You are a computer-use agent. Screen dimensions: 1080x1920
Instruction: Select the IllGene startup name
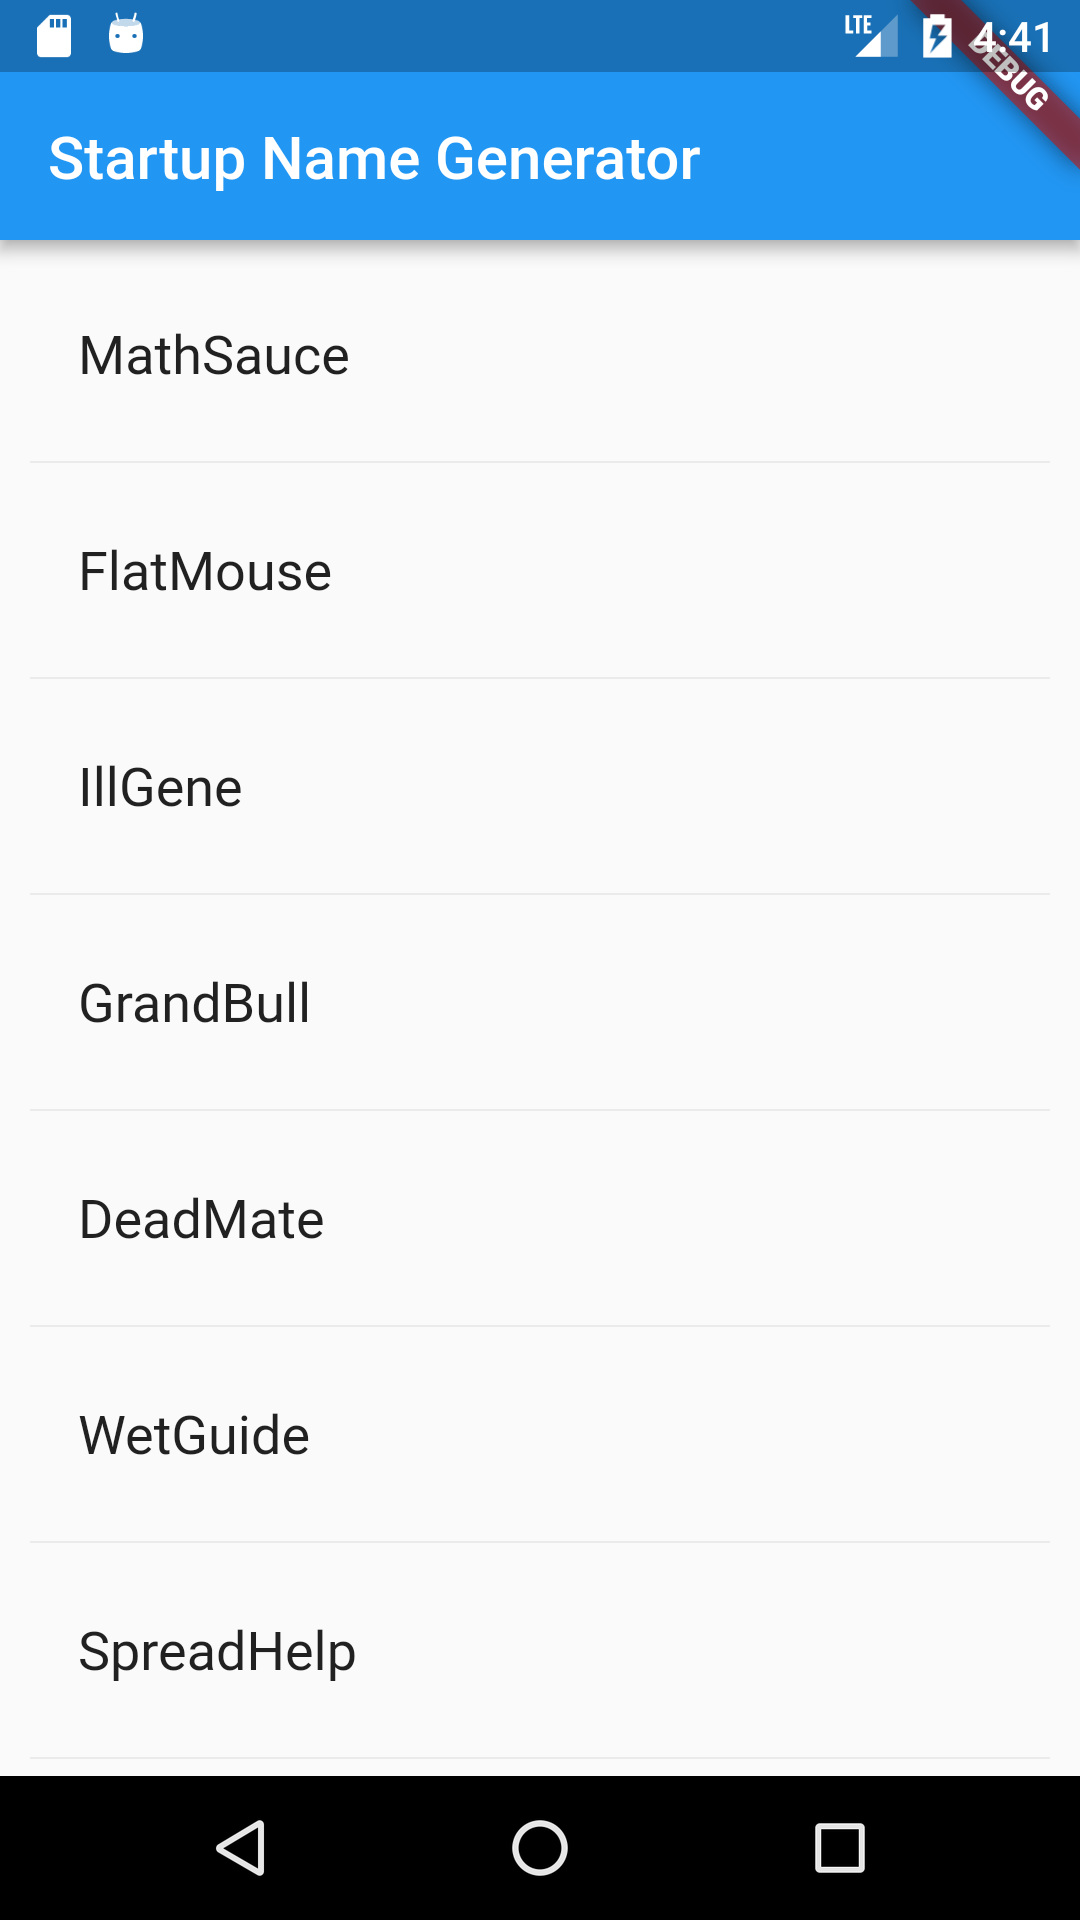[161, 787]
